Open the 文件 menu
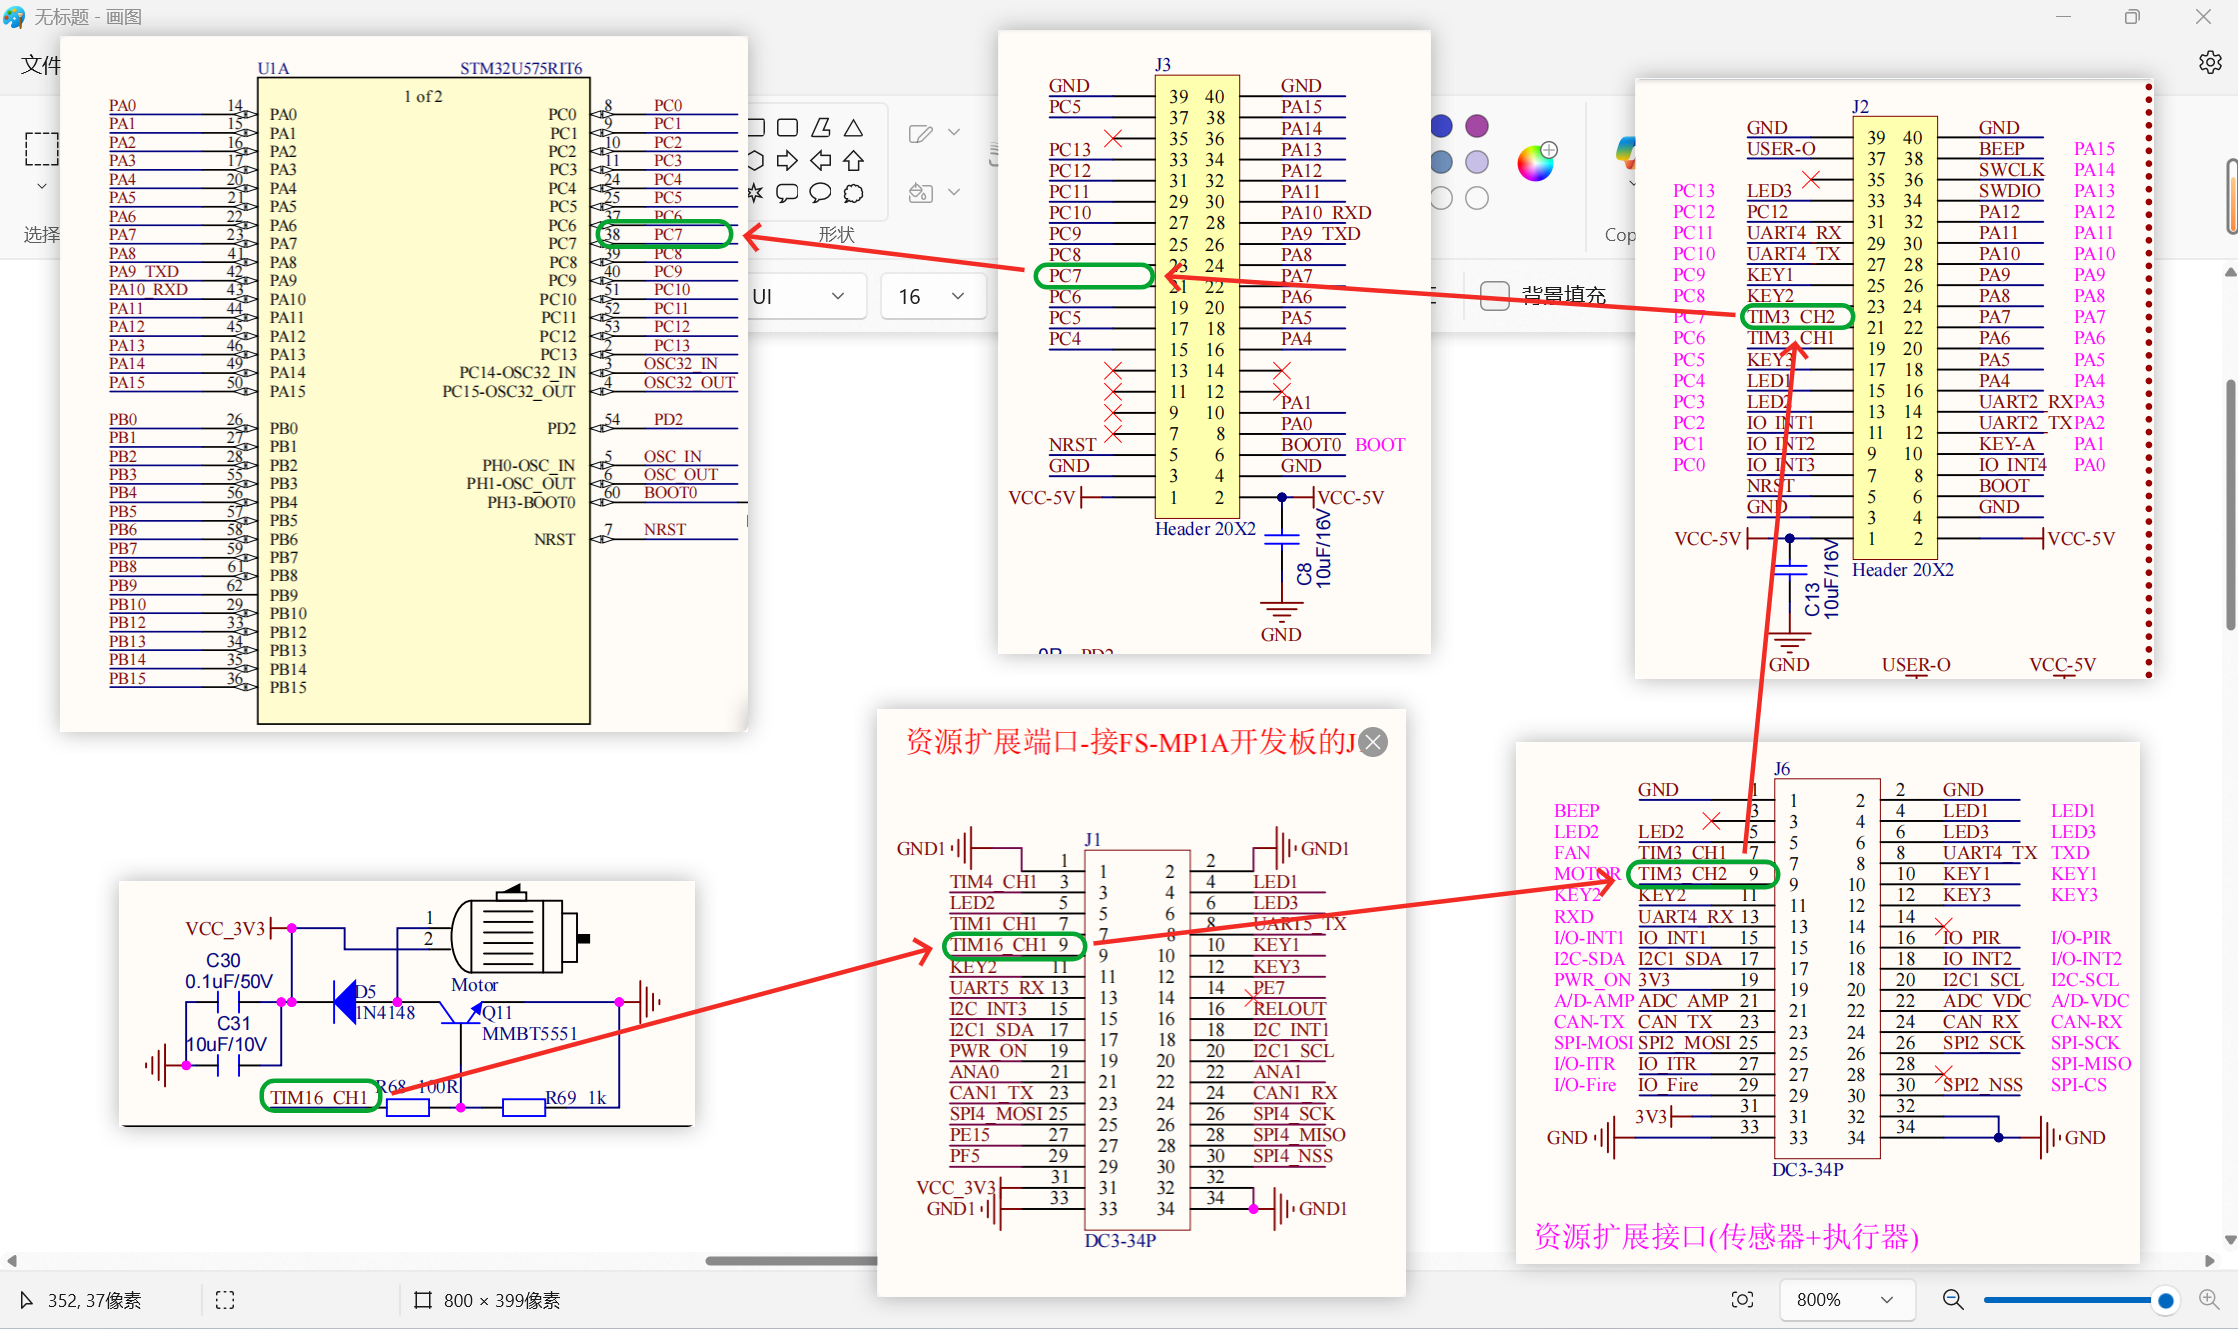Viewport: 2238px width, 1329px height. [x=40, y=65]
